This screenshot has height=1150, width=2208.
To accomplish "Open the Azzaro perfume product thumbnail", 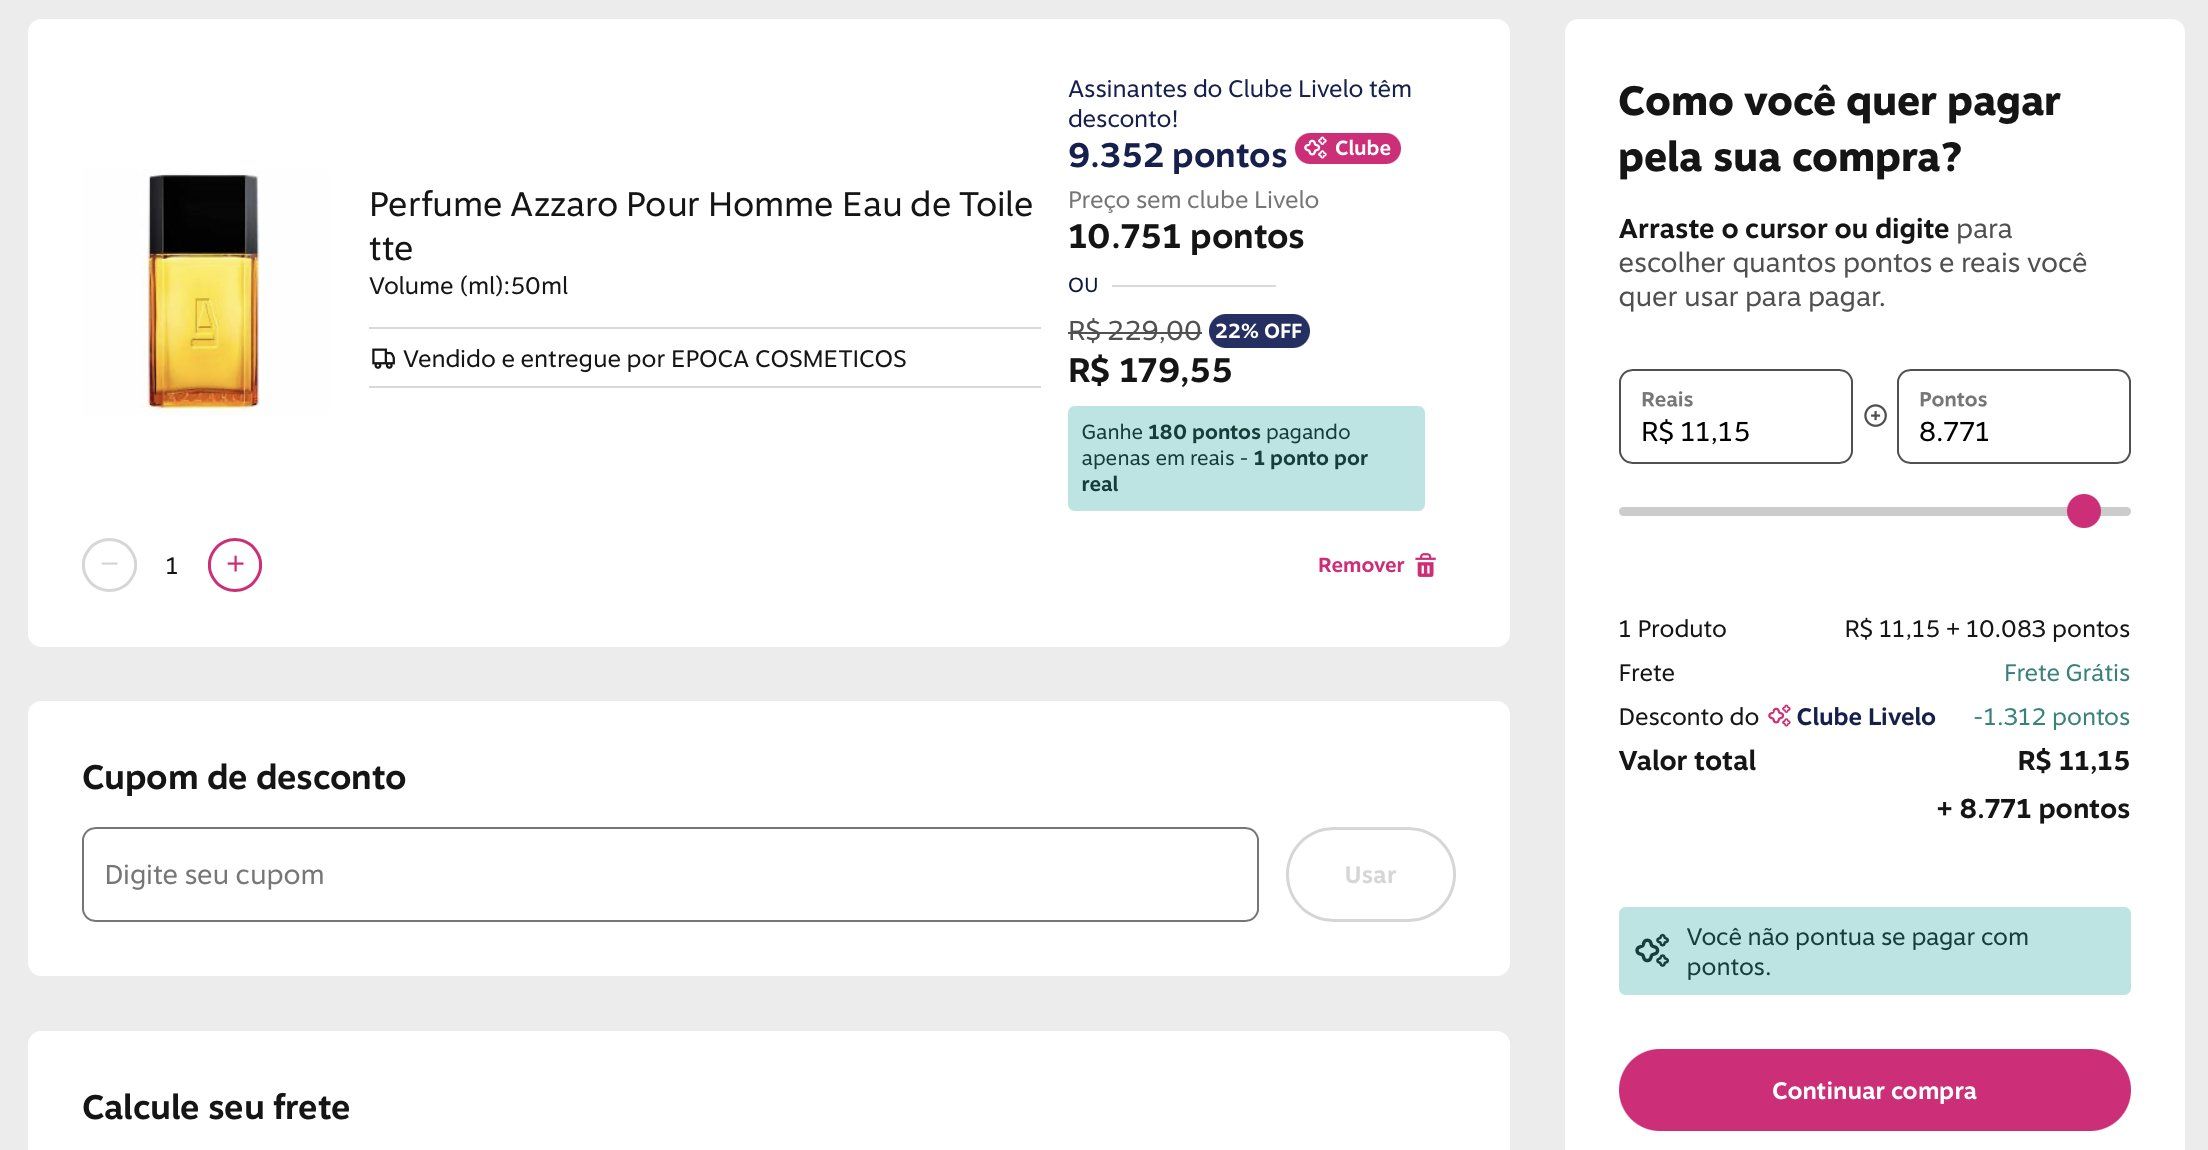I will pyautogui.click(x=204, y=291).
